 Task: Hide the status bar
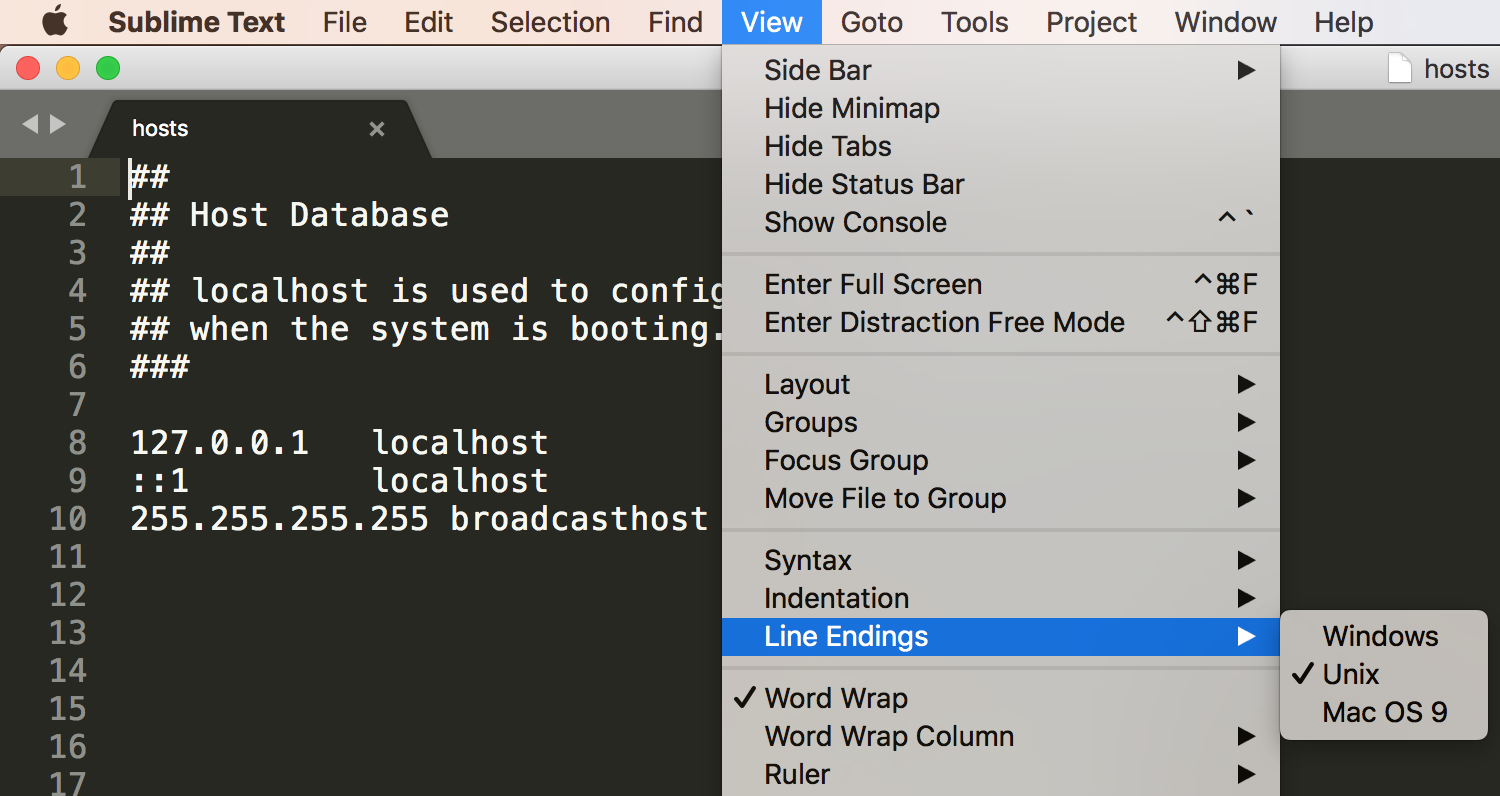click(1001, 184)
